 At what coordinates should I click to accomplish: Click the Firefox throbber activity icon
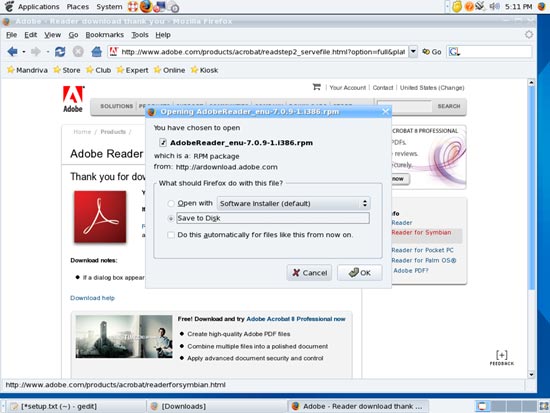tap(529, 34)
